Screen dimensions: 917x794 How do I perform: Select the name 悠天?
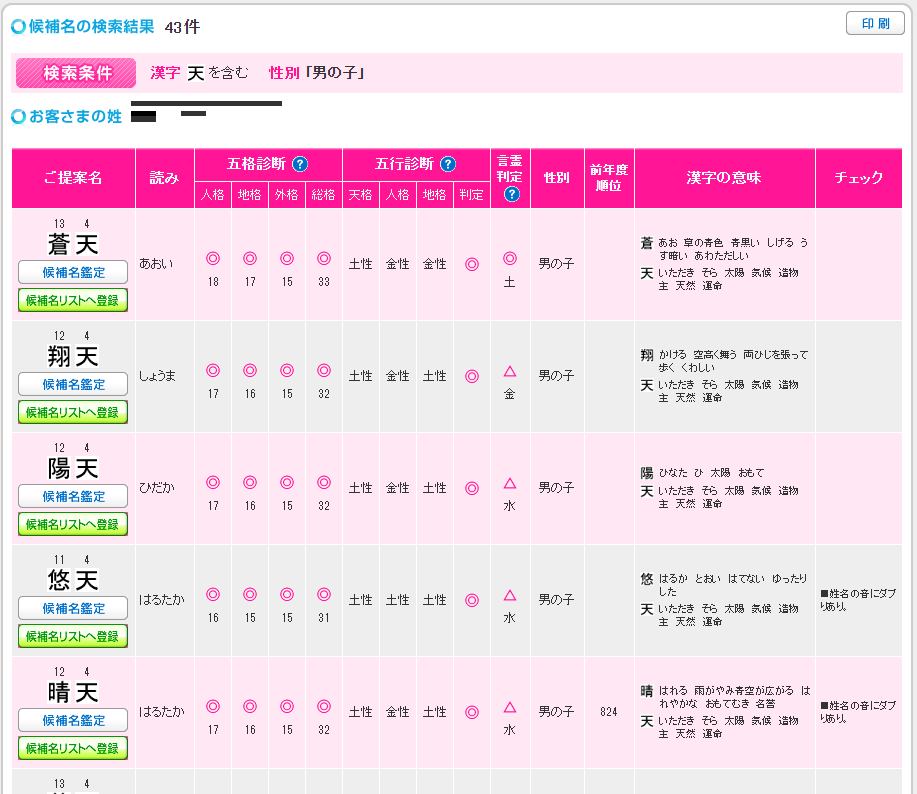pos(73,581)
